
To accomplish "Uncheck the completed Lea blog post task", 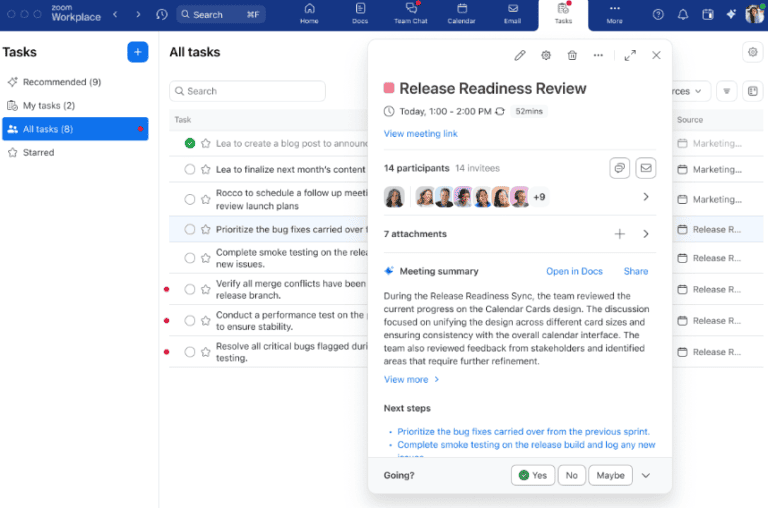I will (x=190, y=144).
